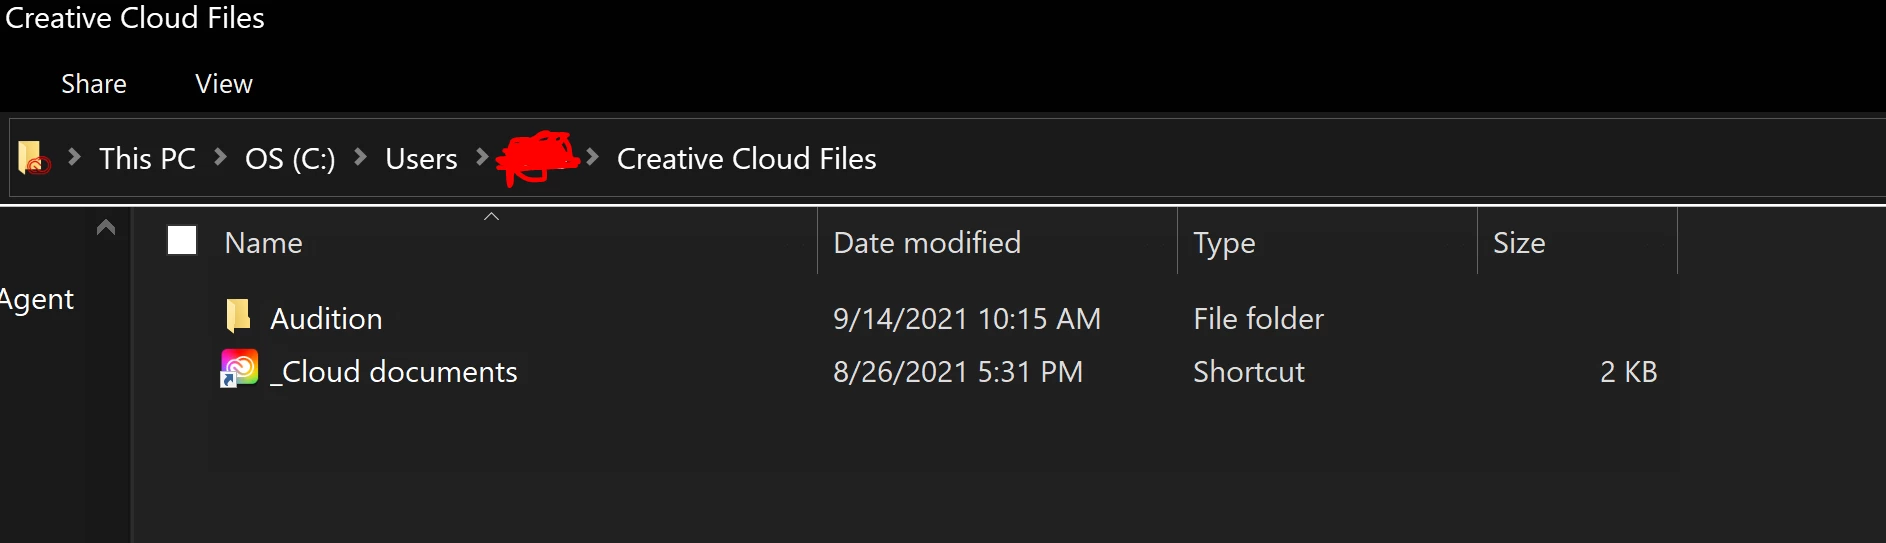Go to This PC in the breadcrumb
The width and height of the screenshot is (1886, 543).
[x=147, y=158]
